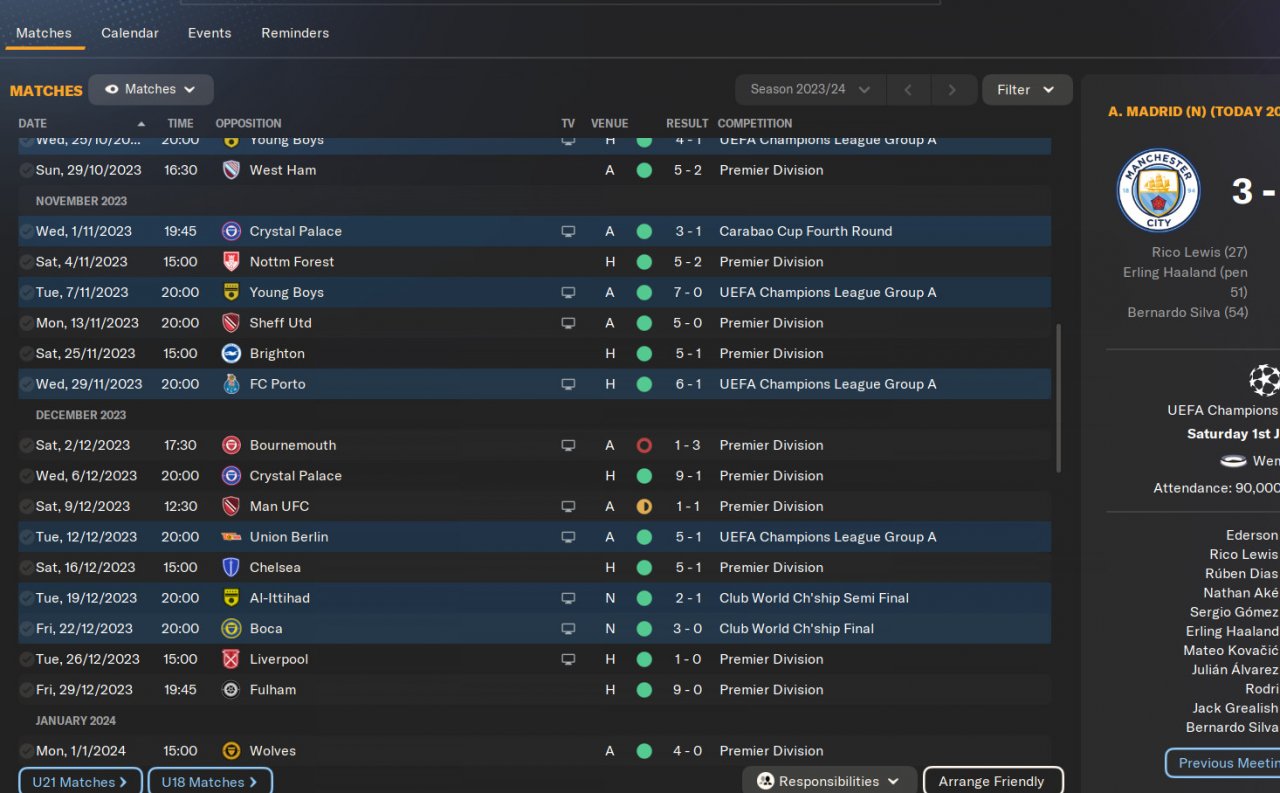The image size is (1280, 793).
Task: Toggle the checkmark beside Sat, 4/11/2023 match
Action: pyautogui.click(x=26, y=262)
